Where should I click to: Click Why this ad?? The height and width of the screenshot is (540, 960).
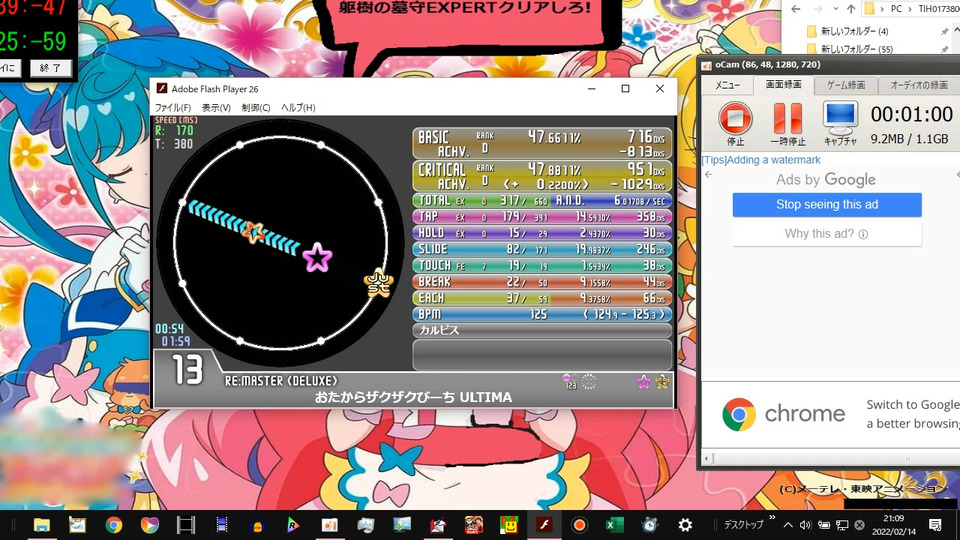pyautogui.click(x=827, y=234)
